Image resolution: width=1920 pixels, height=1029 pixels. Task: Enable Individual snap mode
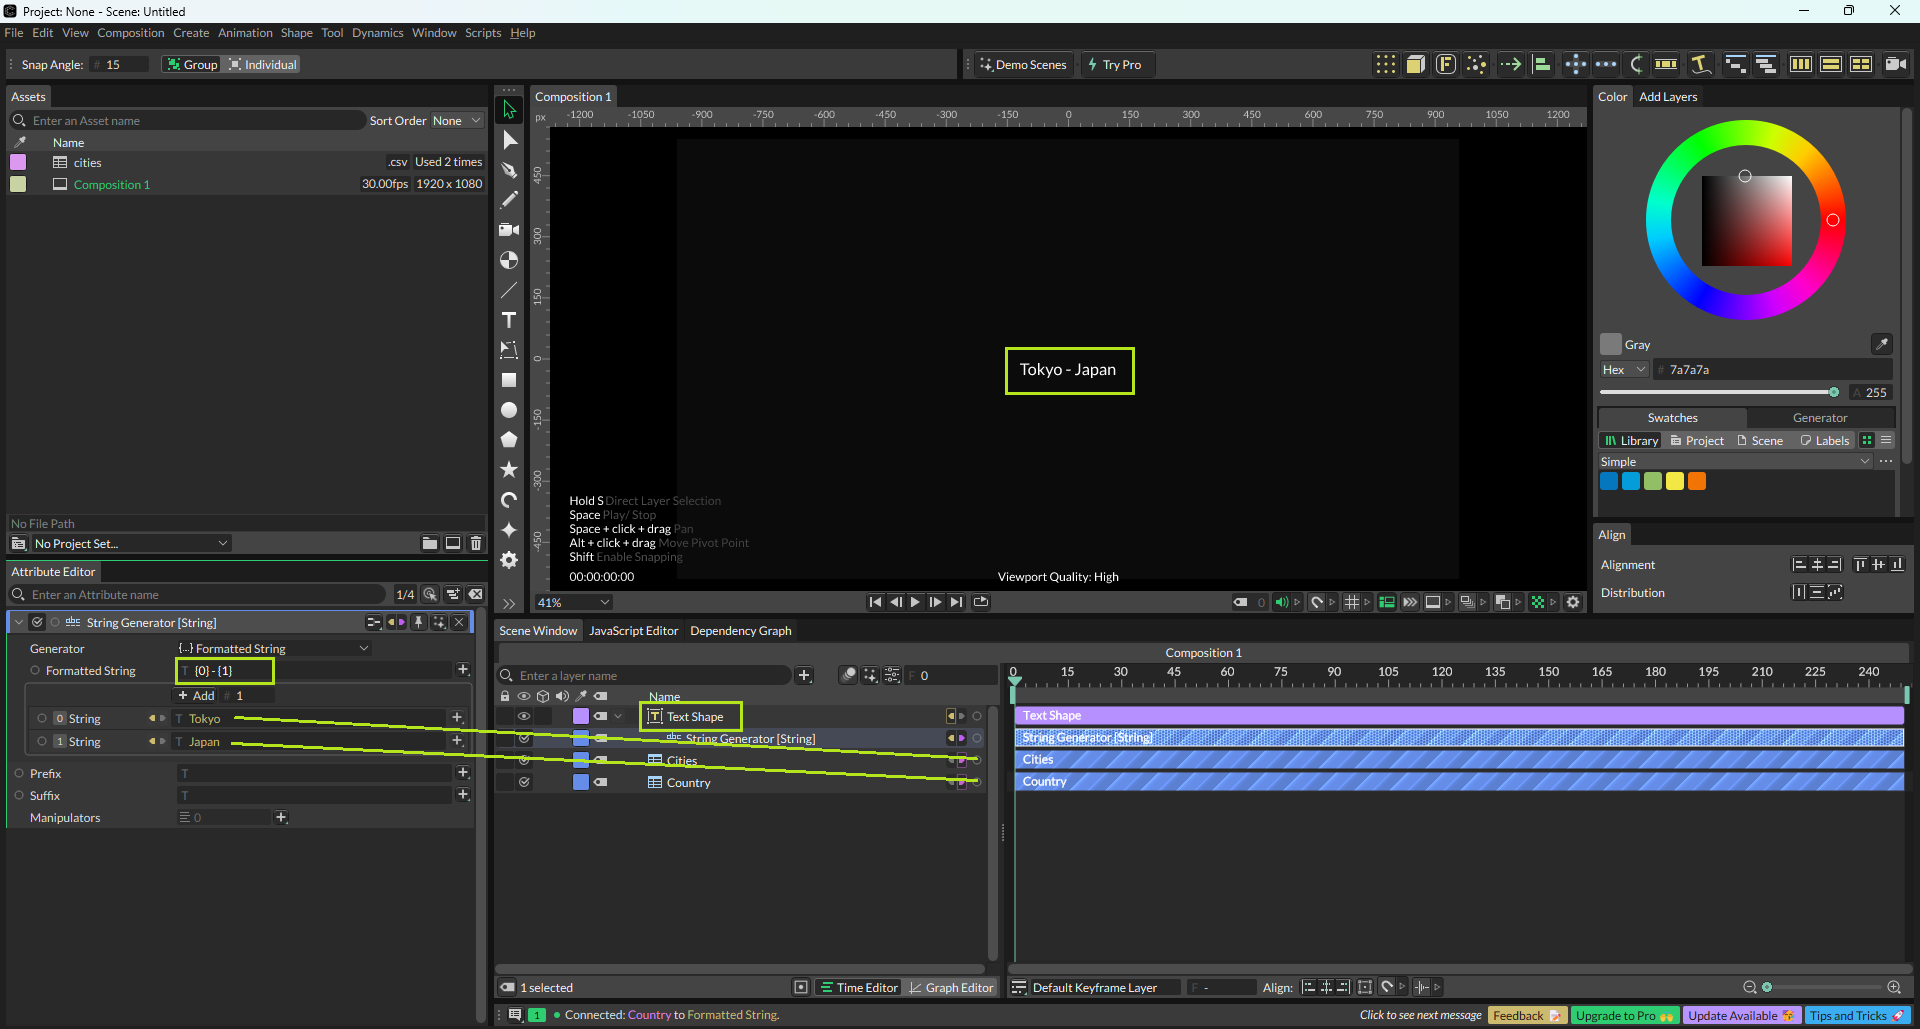coord(263,64)
